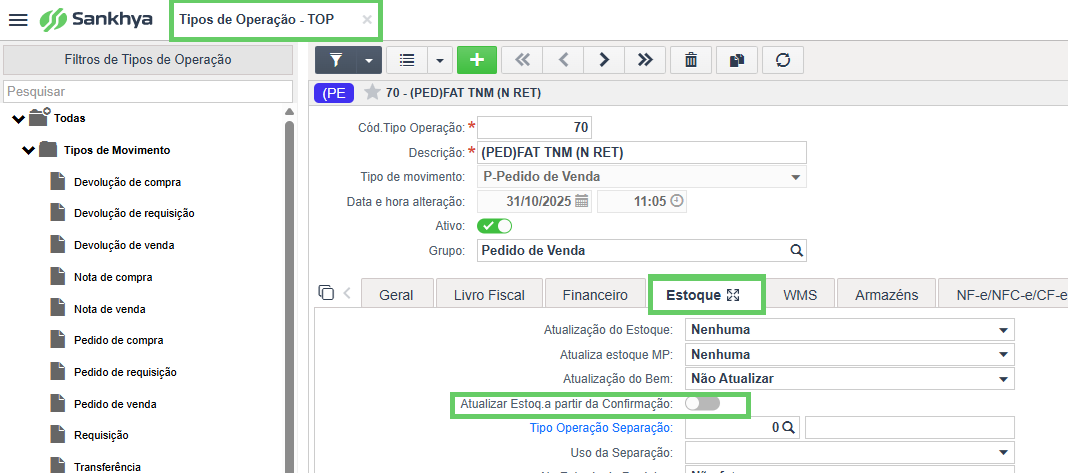Screen dimensions: 1068x473
Task: Go to the first record
Action: 522,60
